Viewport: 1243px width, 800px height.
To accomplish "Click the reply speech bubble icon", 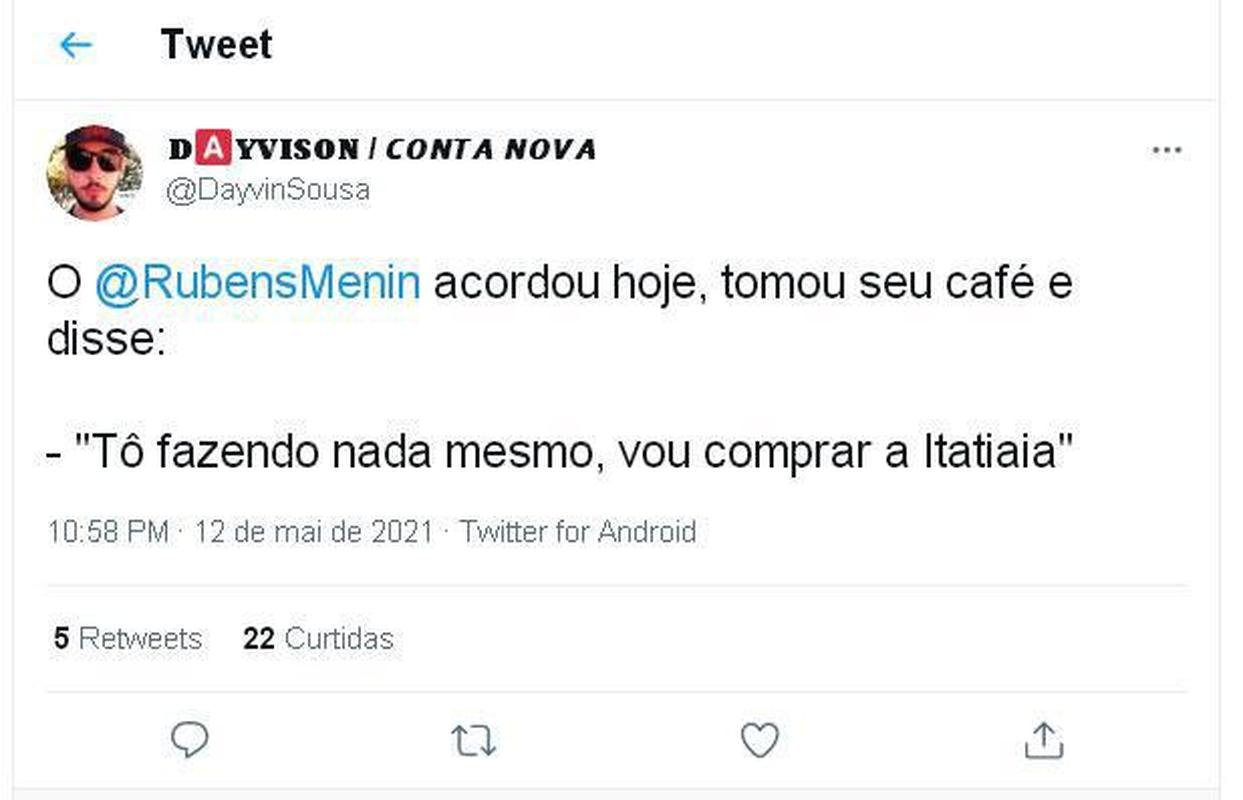I will (190, 741).
